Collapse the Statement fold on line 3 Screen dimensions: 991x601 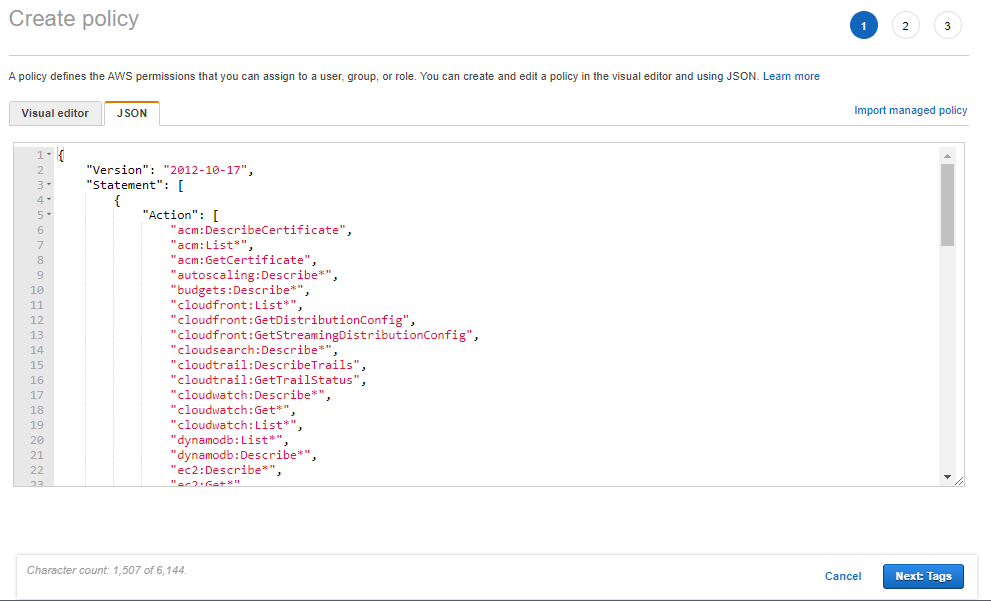[x=49, y=185]
